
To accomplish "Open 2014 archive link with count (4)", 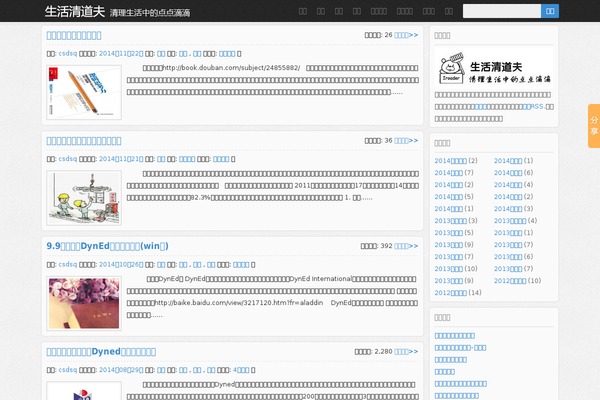I will coord(508,184).
